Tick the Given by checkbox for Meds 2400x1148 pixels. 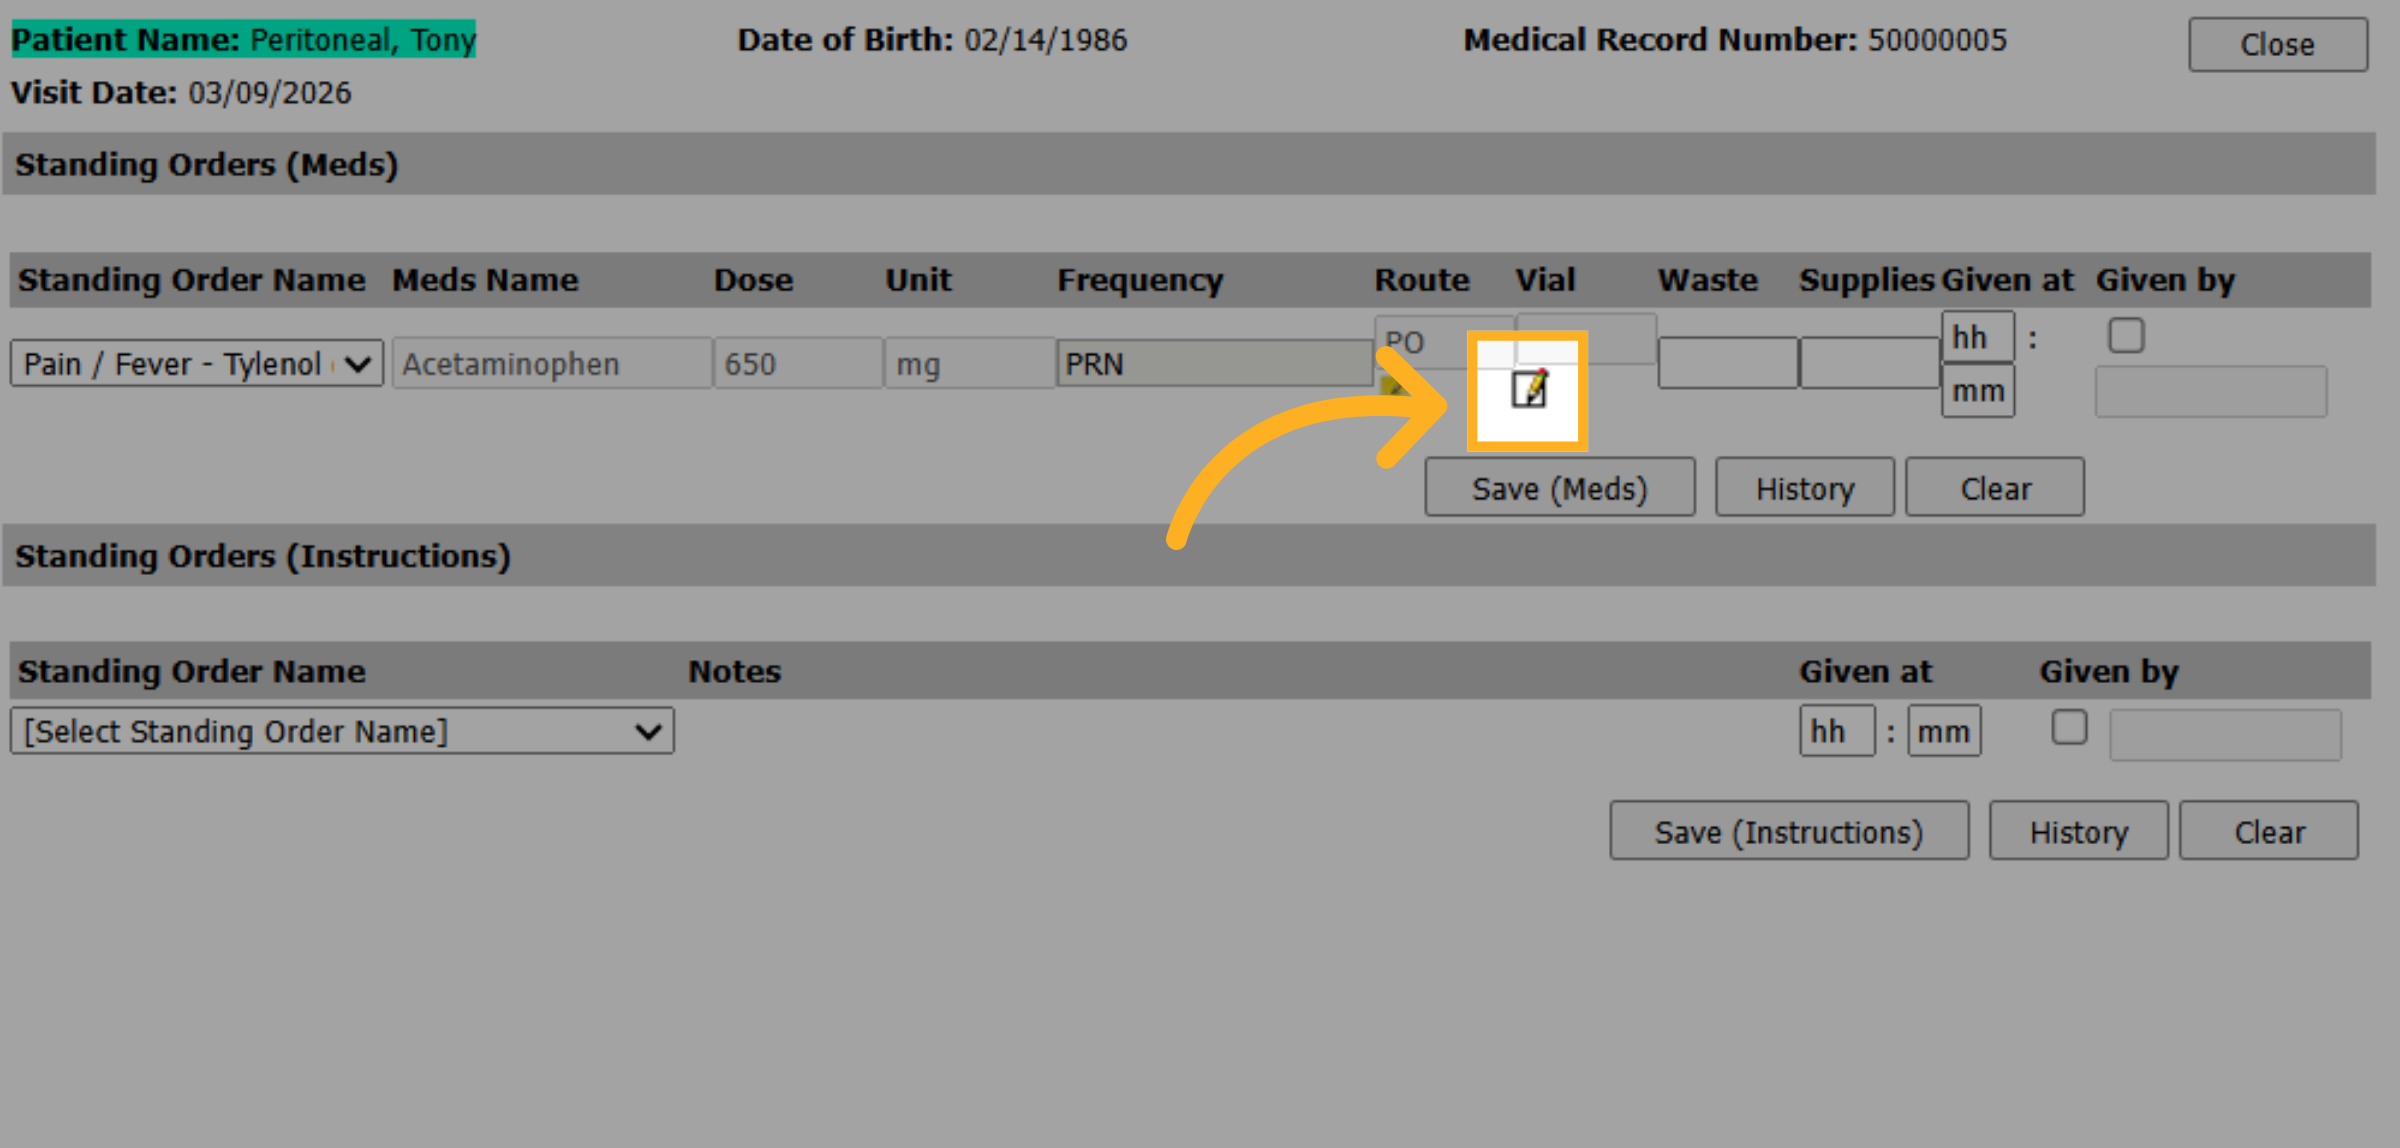2126,335
